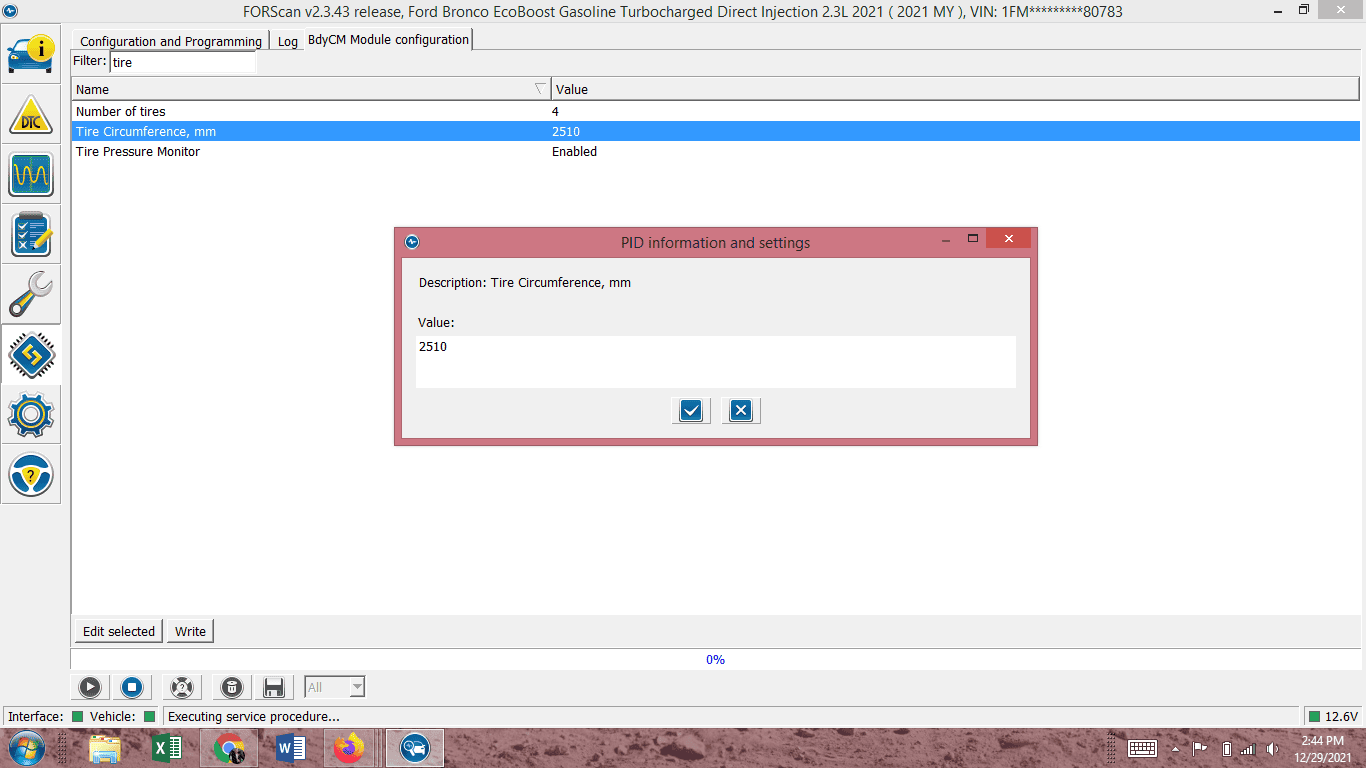
Task: Click the Write button
Action: [x=190, y=631]
